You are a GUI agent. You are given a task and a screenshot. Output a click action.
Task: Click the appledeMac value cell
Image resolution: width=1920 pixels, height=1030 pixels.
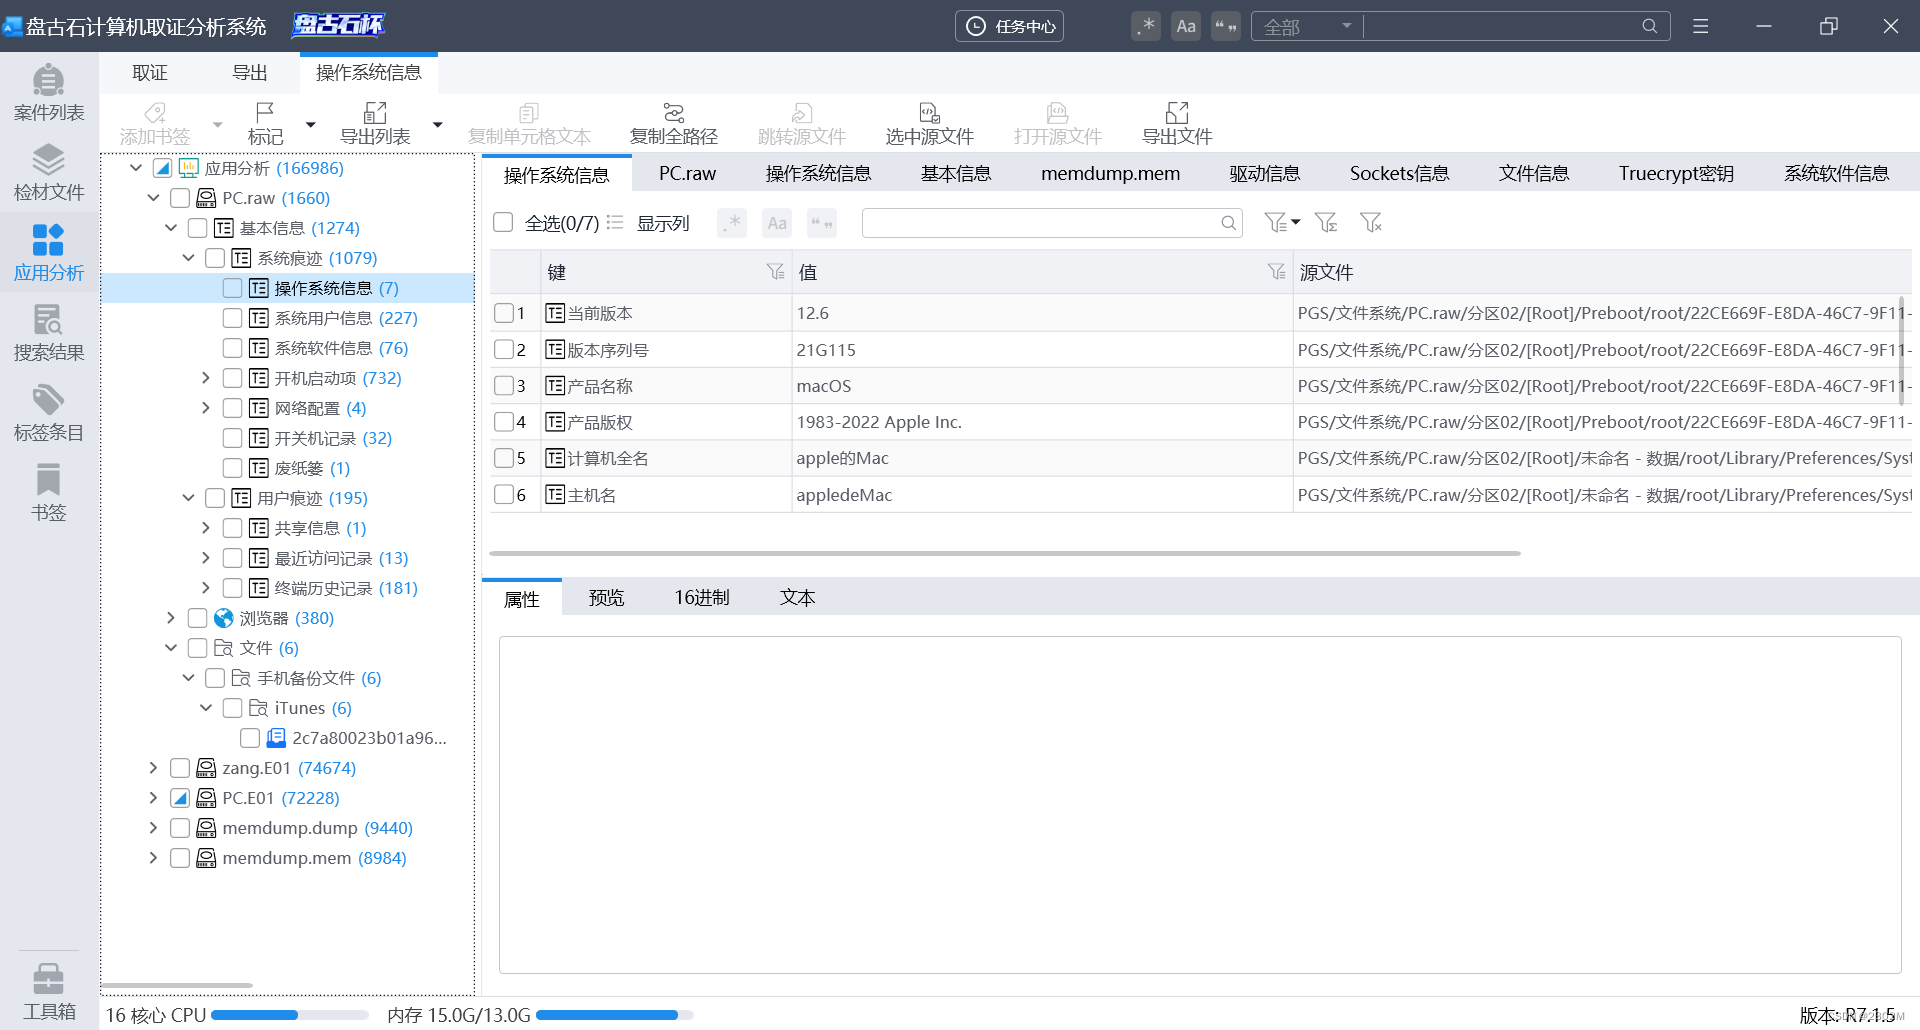point(1042,495)
